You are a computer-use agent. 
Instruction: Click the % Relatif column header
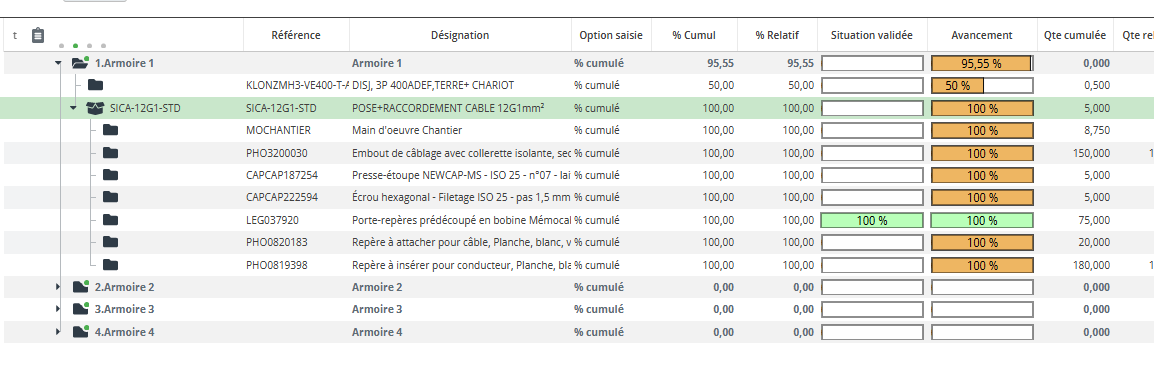coord(777,35)
